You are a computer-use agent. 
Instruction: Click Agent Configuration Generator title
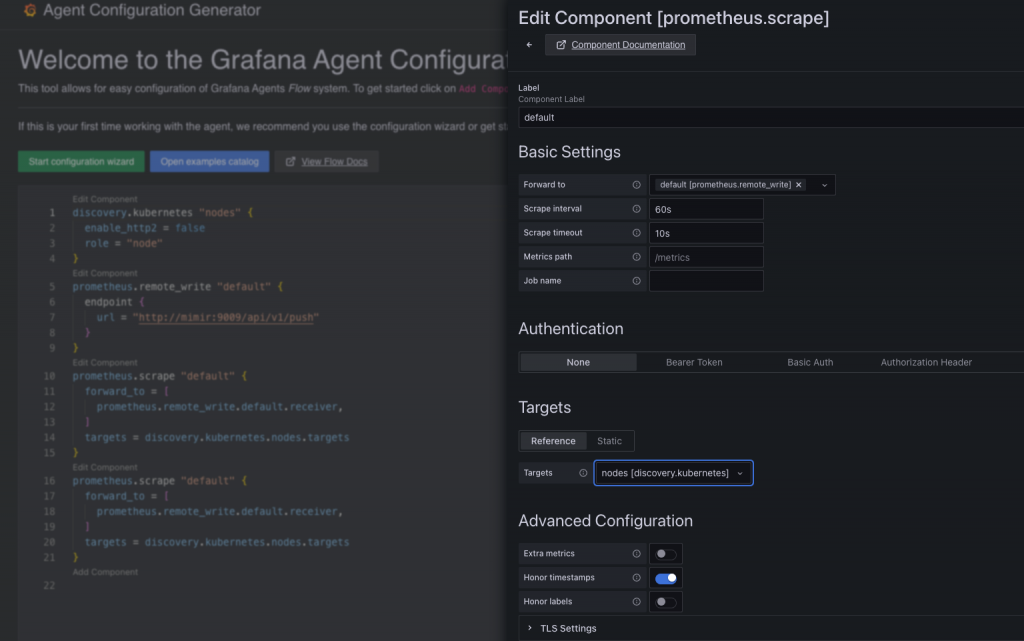(x=152, y=10)
